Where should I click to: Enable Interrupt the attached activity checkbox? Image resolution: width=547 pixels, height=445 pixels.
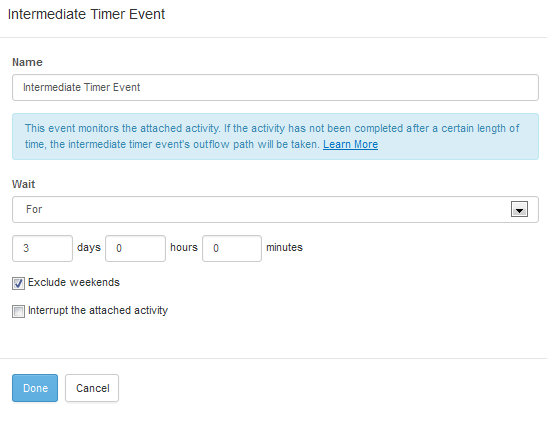(18, 311)
